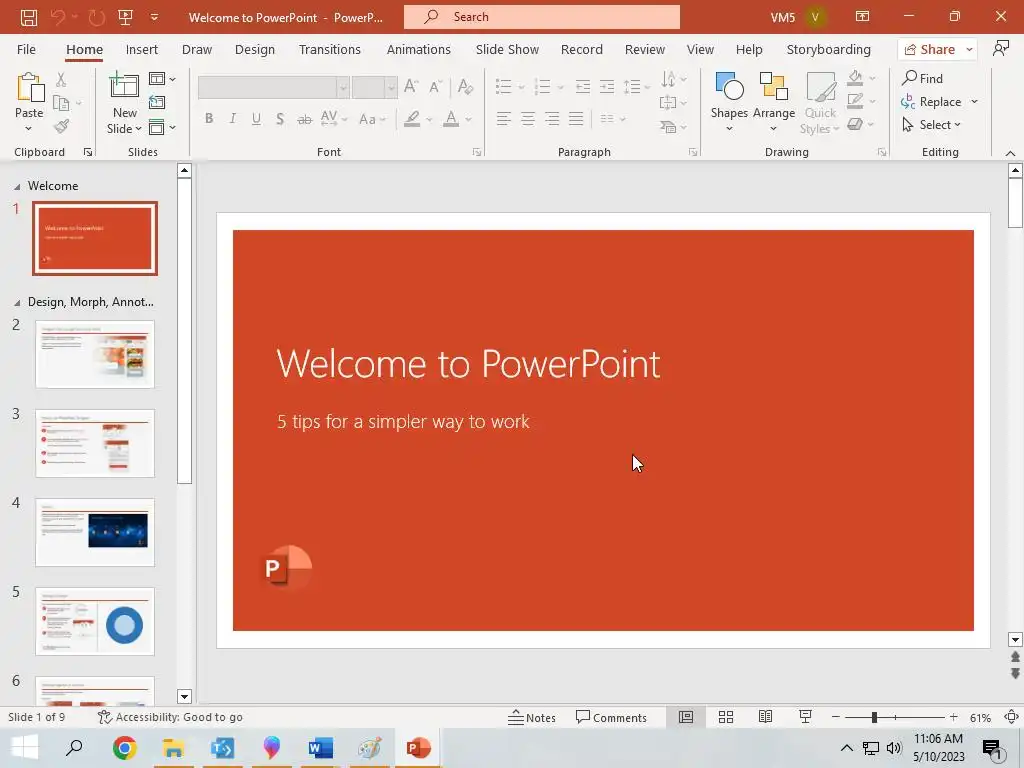Toggle Underline formatting
This screenshot has width=1024, height=768.
coord(256,118)
